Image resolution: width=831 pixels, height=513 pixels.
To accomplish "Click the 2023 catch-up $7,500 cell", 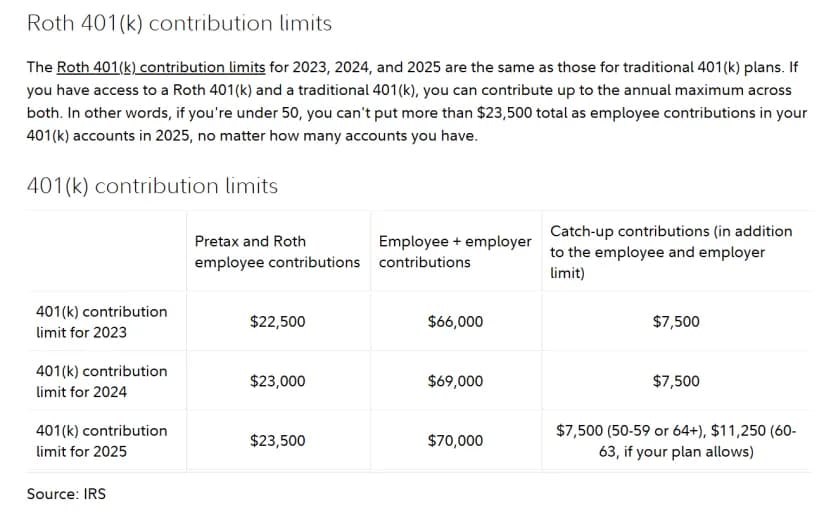I will 676,322.
